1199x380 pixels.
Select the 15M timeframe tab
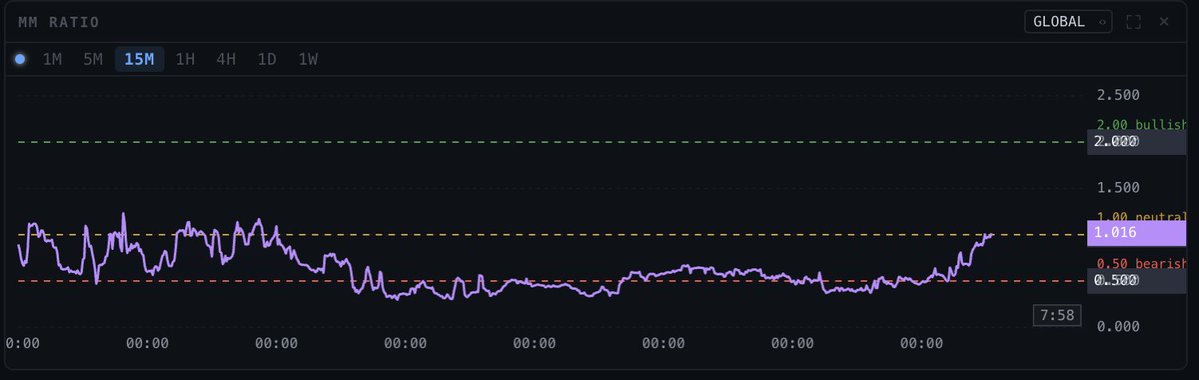coord(139,59)
